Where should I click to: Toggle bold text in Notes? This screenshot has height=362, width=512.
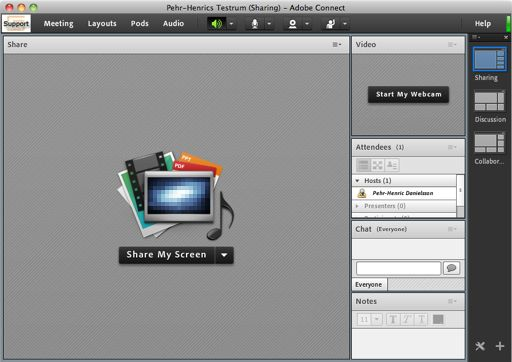(x=393, y=319)
